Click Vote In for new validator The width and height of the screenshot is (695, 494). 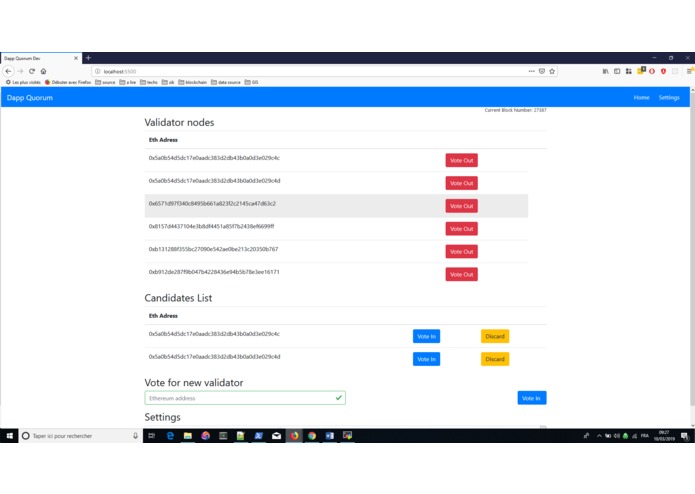pos(531,398)
